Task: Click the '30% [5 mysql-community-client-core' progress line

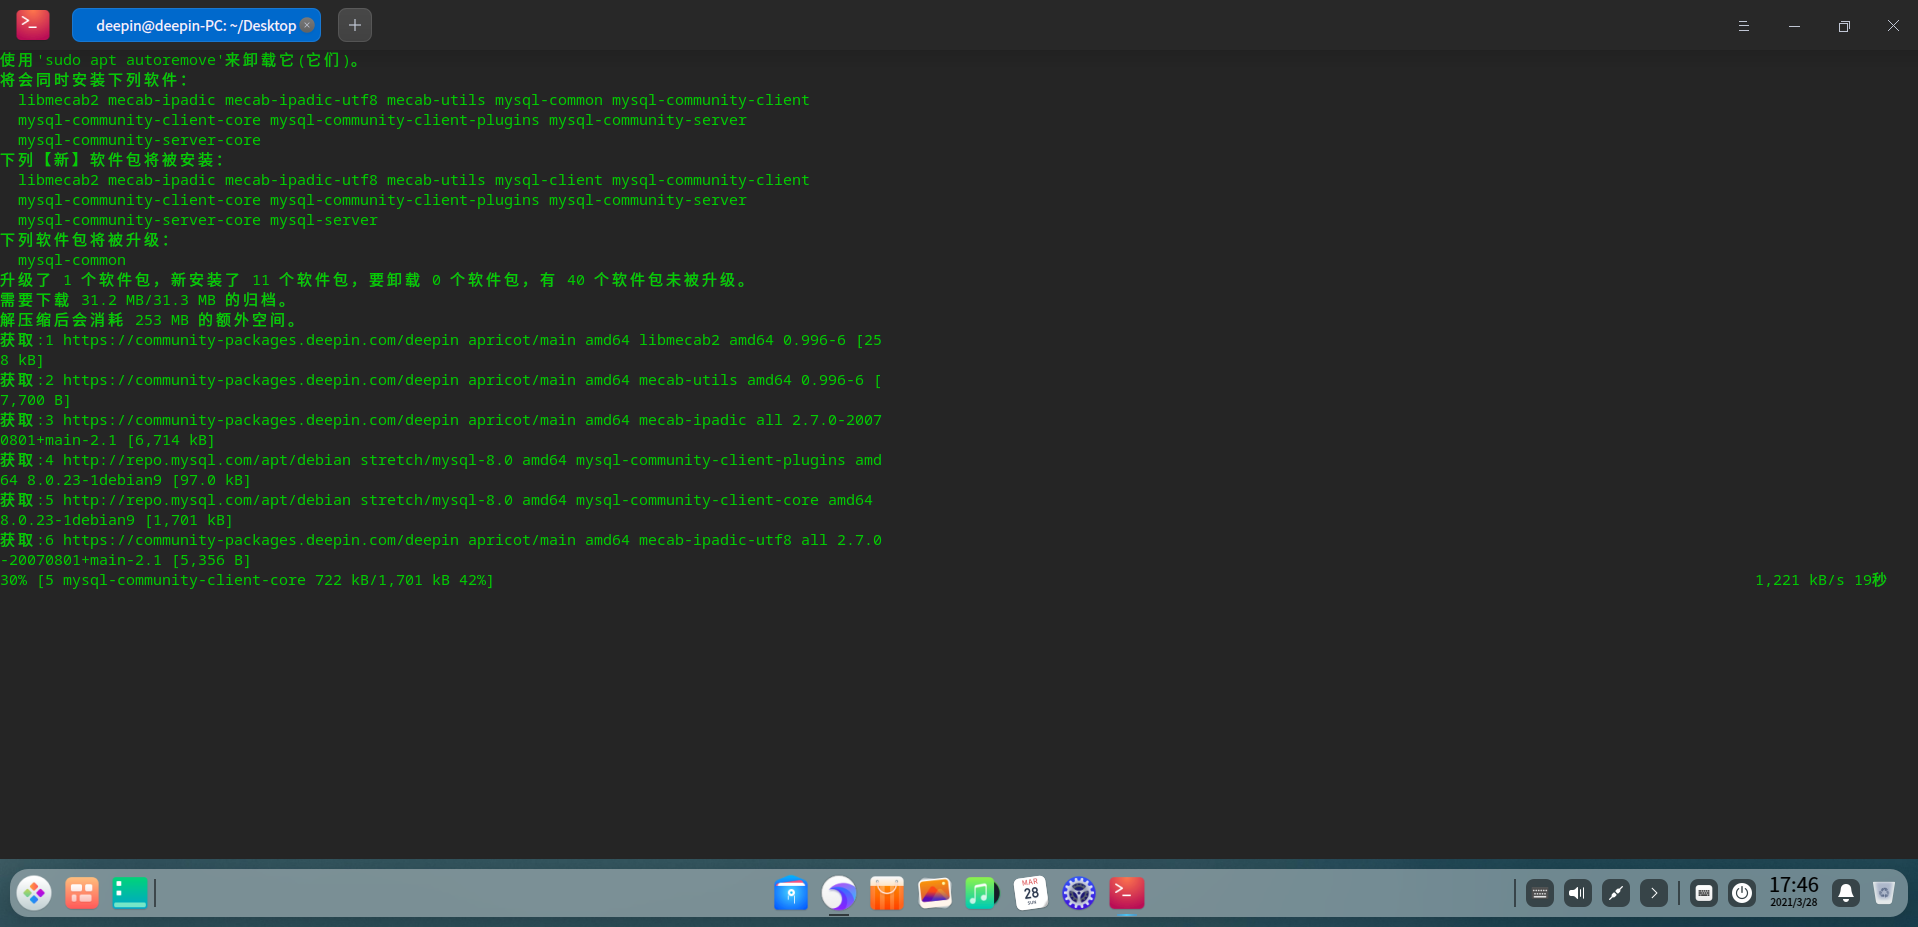Action: point(247,580)
